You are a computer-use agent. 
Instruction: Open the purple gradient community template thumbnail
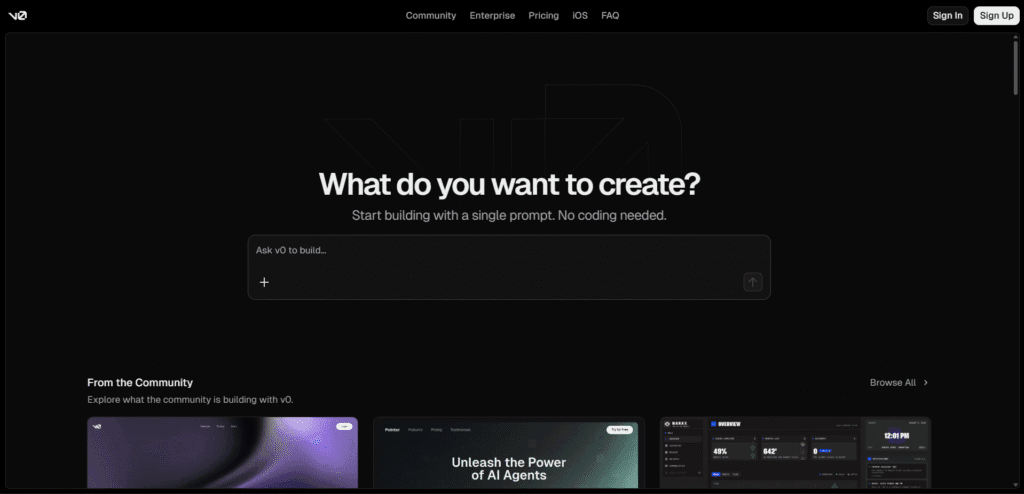click(x=223, y=453)
